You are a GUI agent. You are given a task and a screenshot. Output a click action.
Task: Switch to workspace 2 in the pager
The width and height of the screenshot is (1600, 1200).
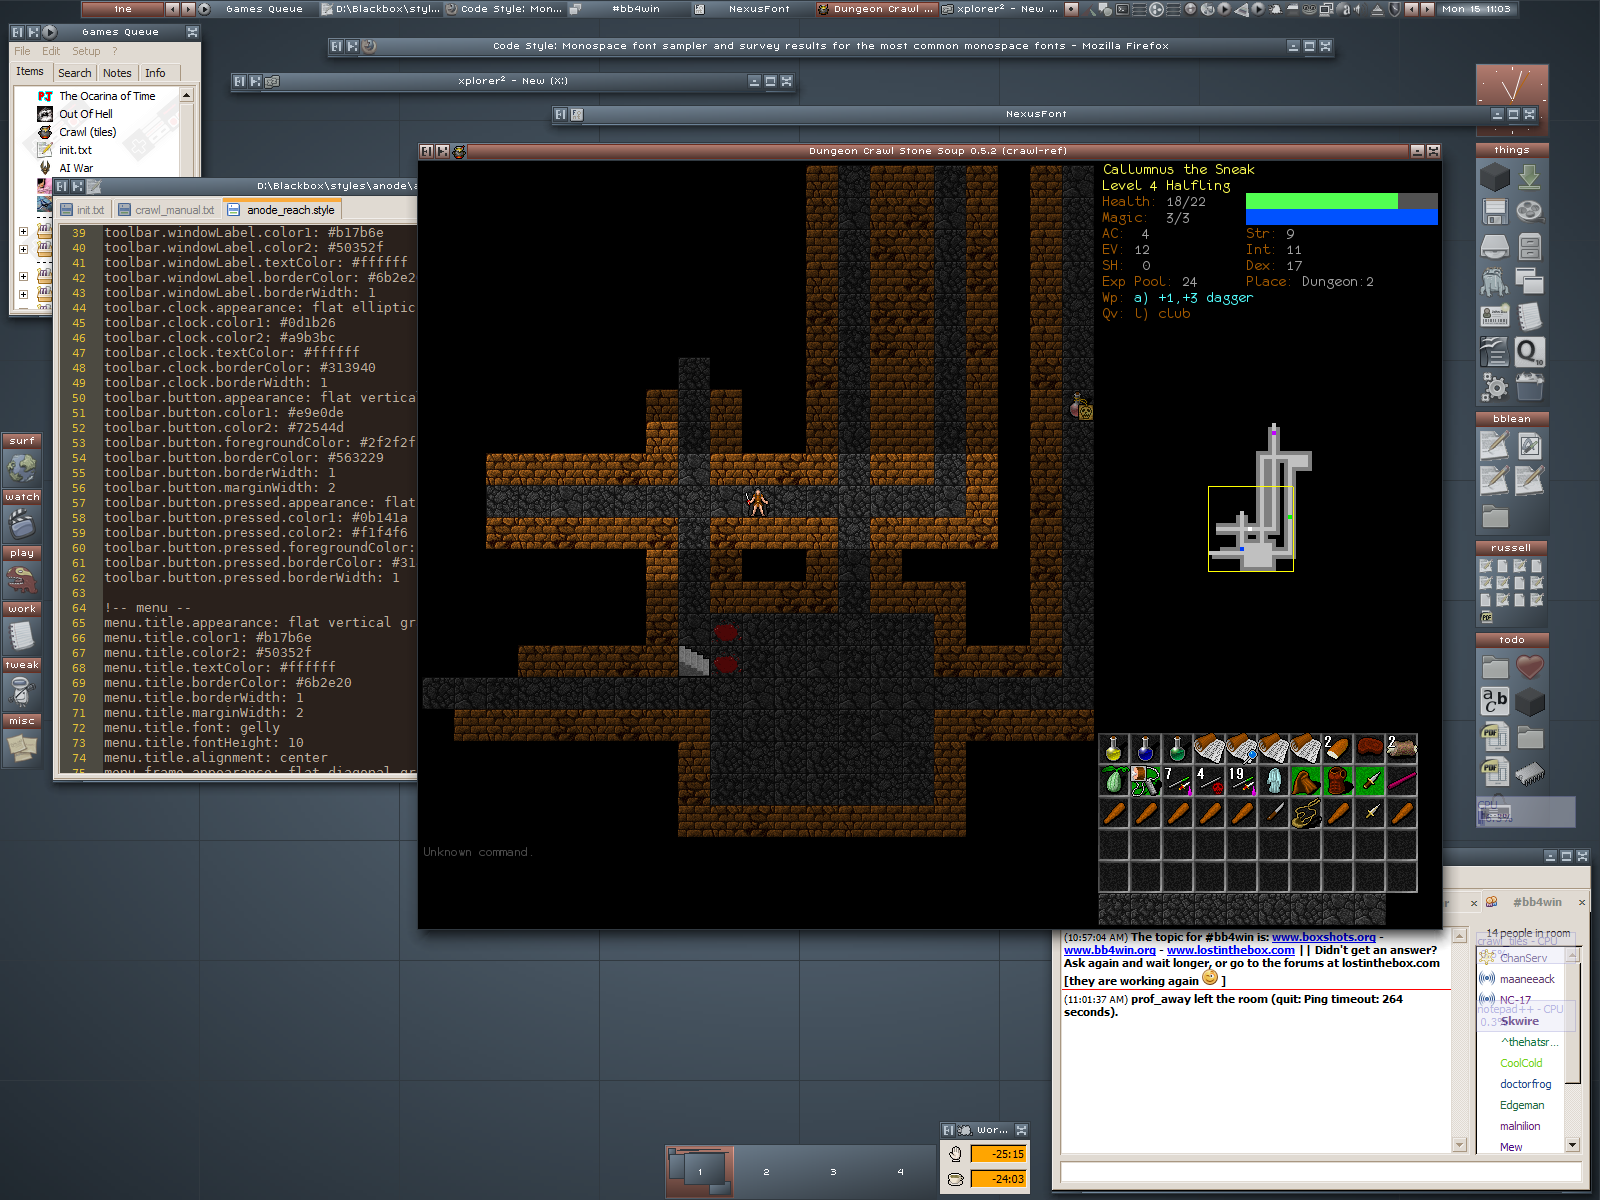coord(766,1172)
